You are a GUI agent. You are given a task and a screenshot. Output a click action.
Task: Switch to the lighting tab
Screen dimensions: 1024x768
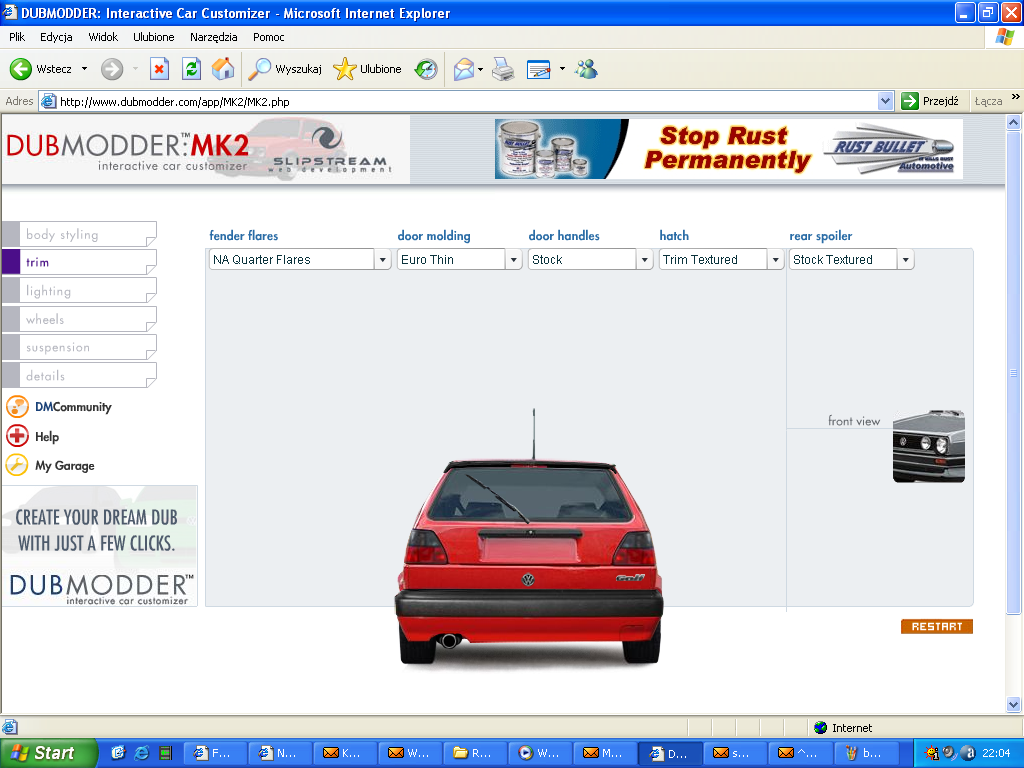pyautogui.click(x=80, y=291)
